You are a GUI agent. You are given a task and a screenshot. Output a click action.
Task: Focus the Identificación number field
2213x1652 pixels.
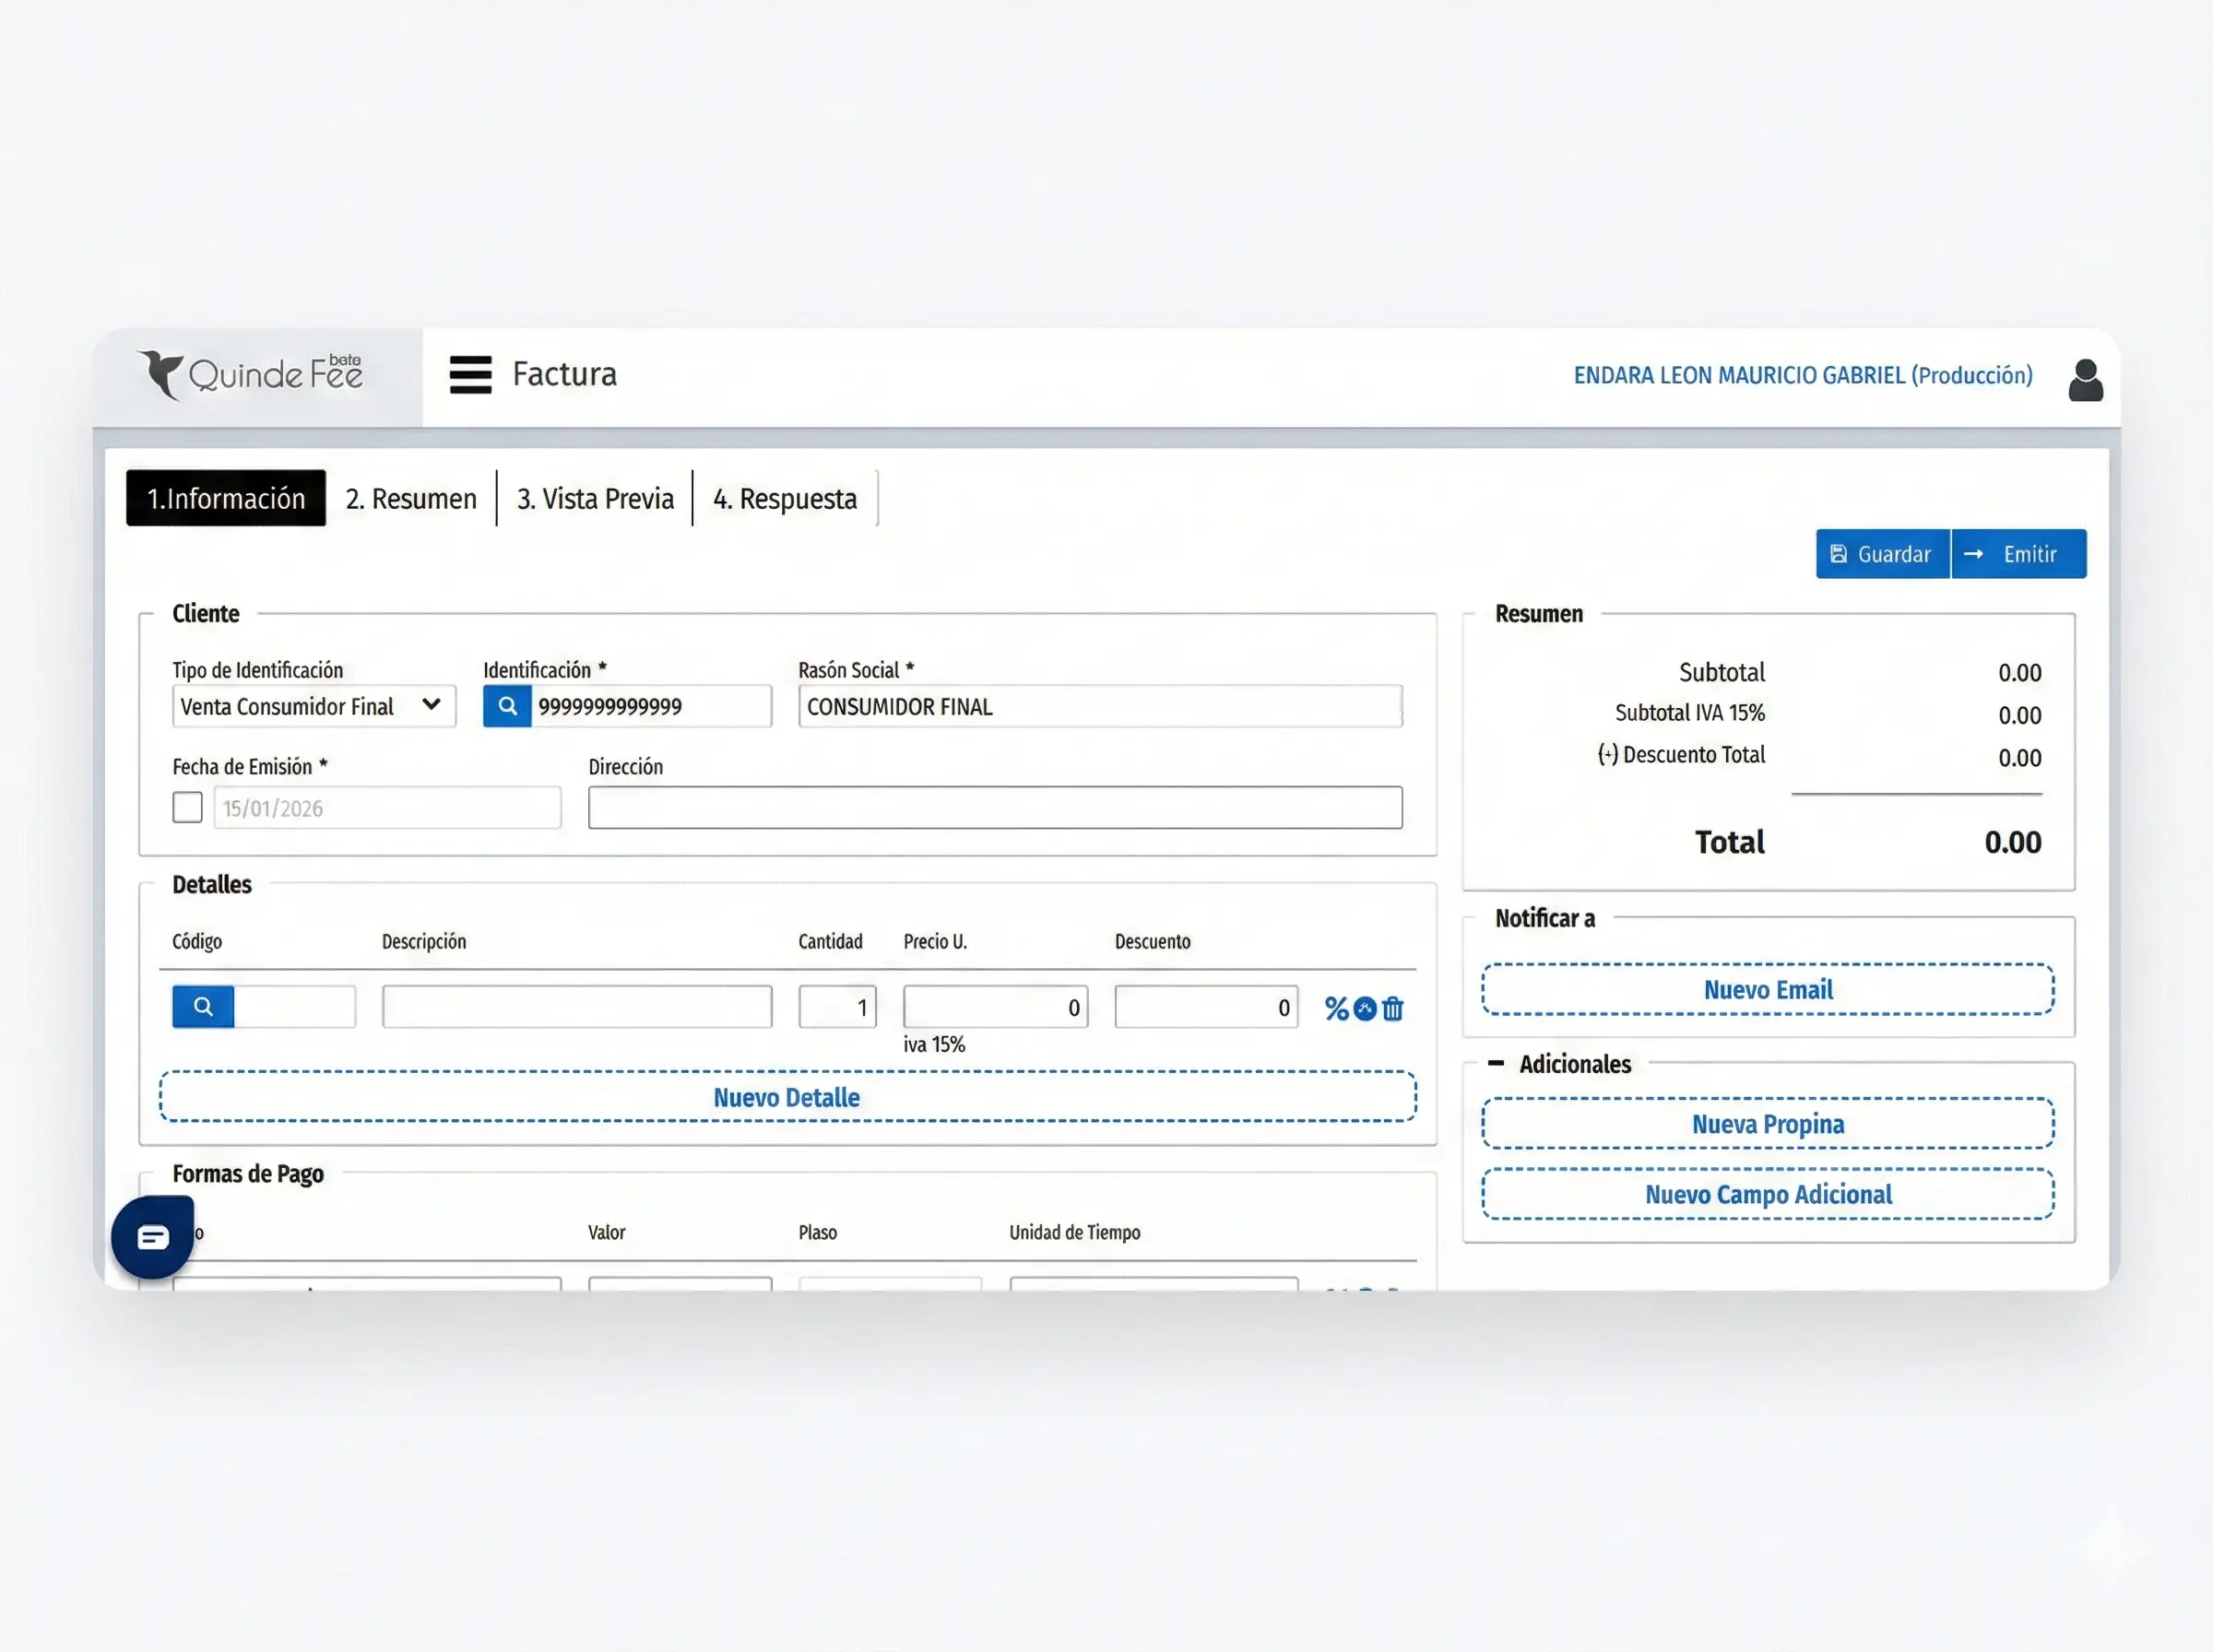click(x=651, y=706)
